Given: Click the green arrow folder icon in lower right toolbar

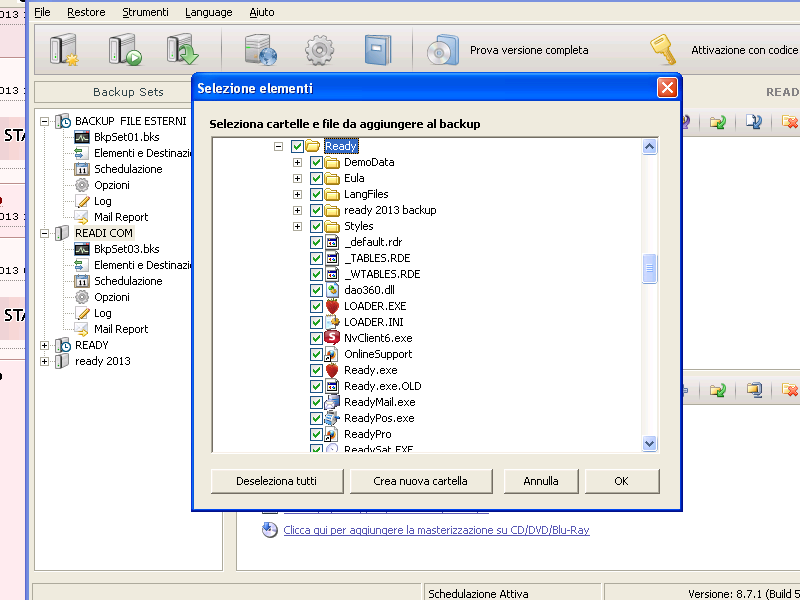Looking at the screenshot, I should 718,390.
